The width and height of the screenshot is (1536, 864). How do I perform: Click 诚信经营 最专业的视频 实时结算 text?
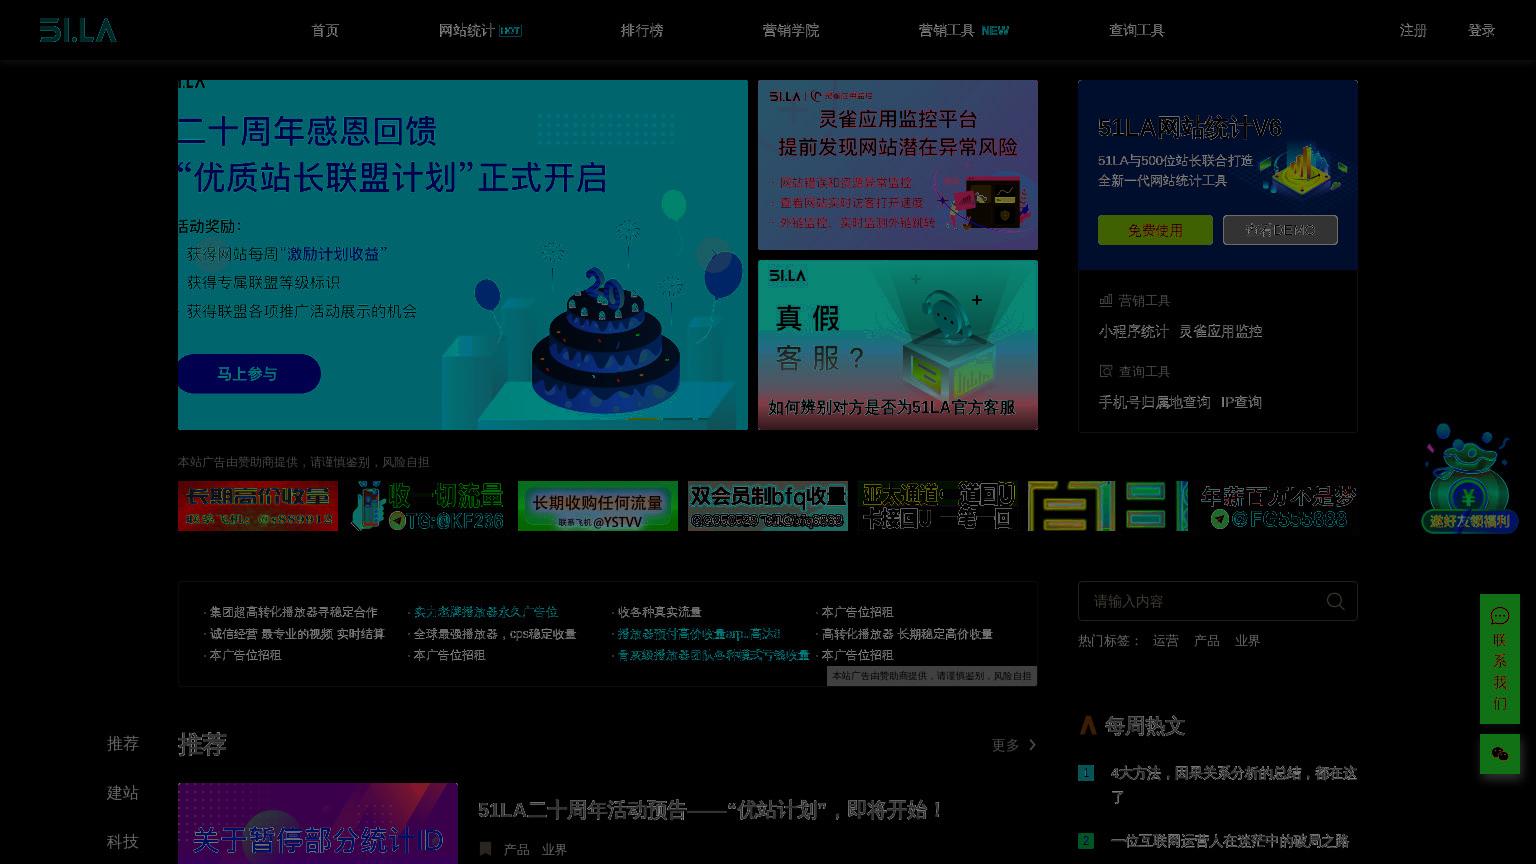coord(297,634)
